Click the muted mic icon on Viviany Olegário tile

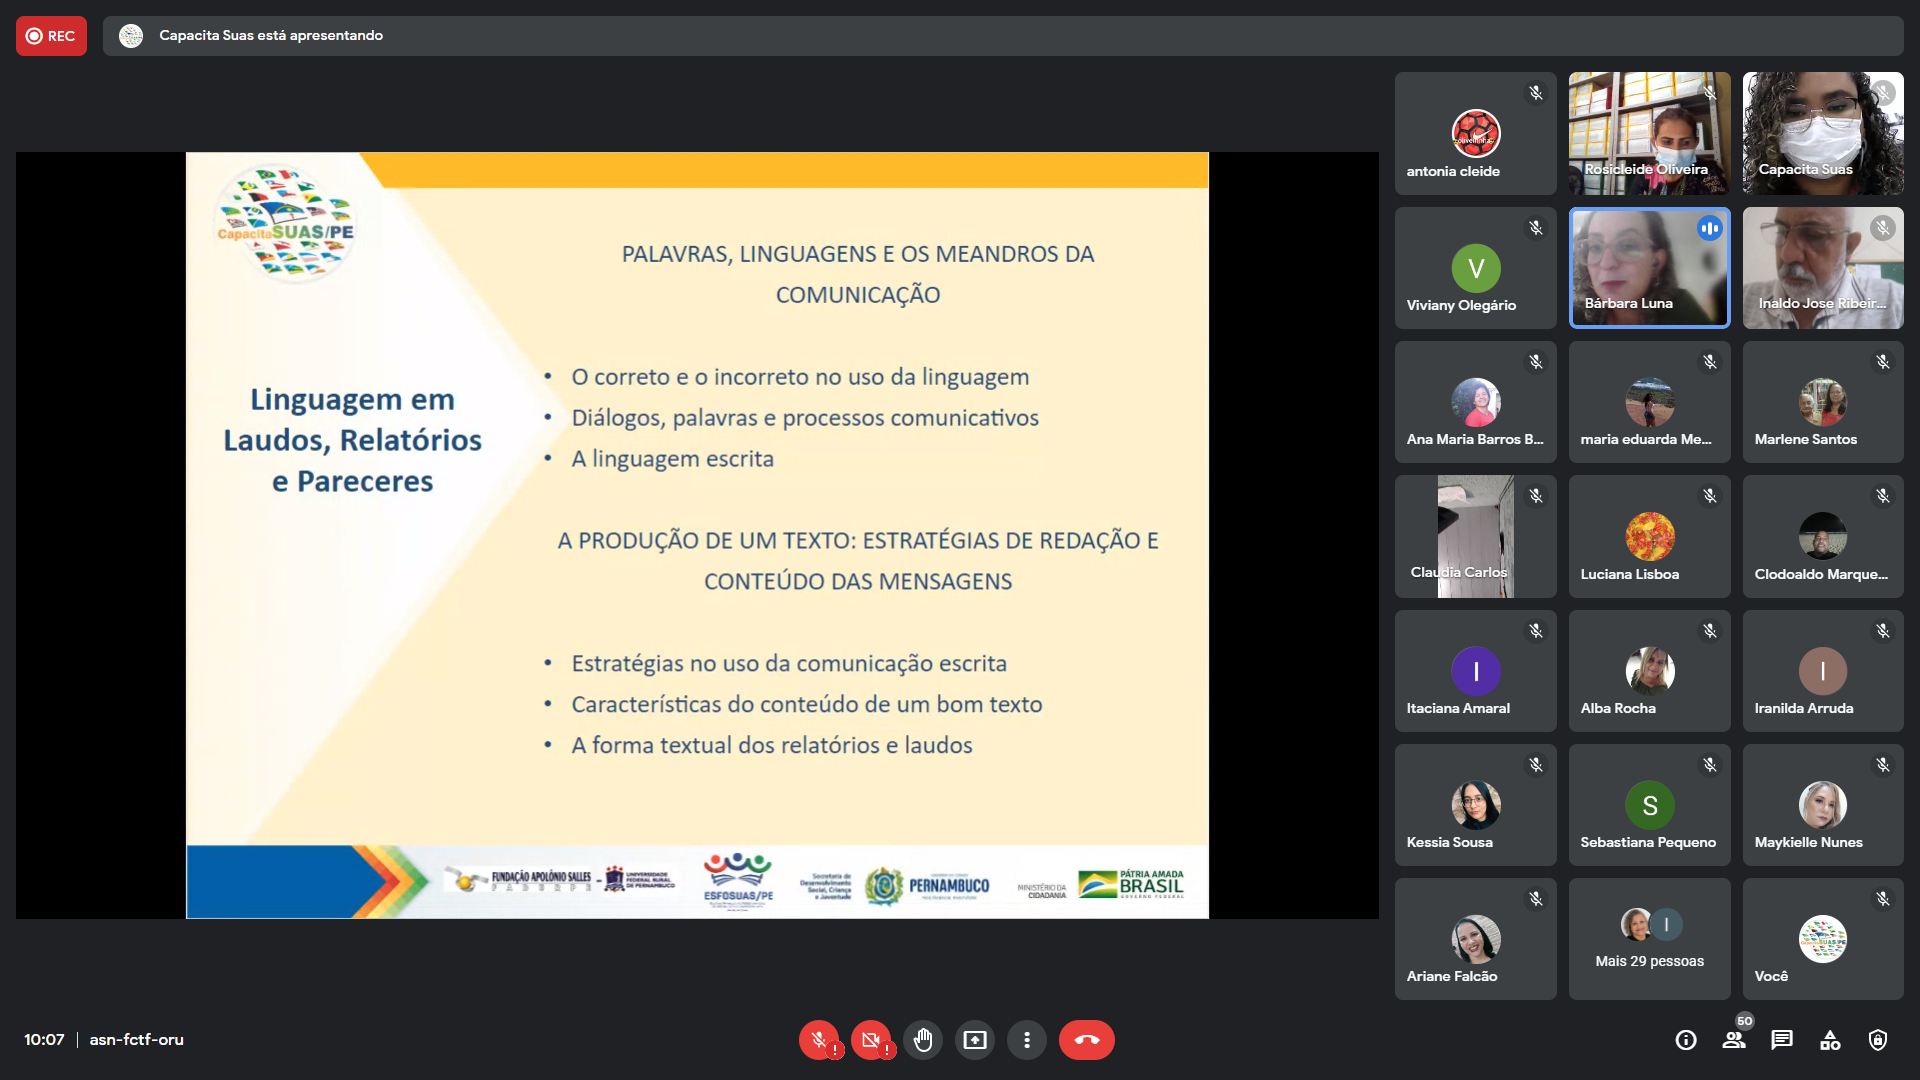click(x=1536, y=228)
